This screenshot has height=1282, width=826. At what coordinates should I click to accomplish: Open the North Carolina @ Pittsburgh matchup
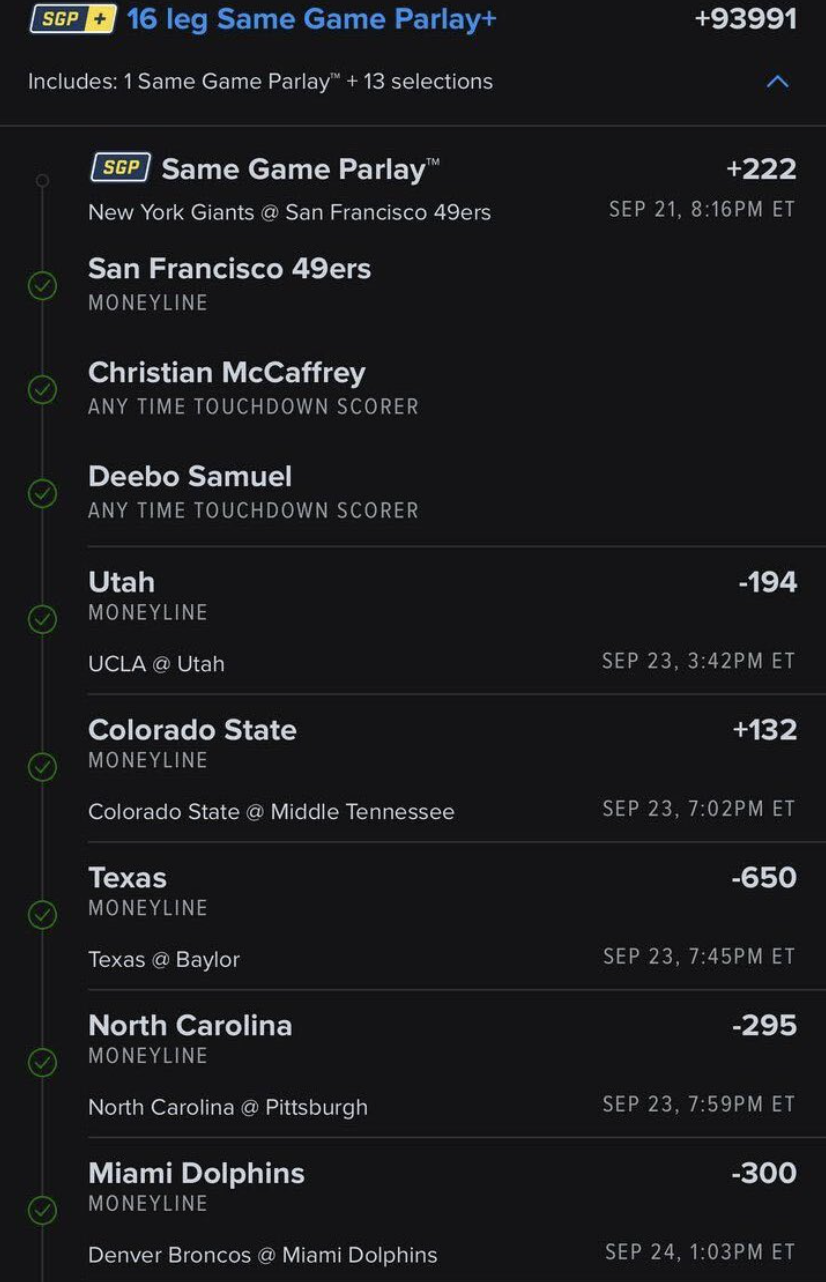coord(228,1107)
